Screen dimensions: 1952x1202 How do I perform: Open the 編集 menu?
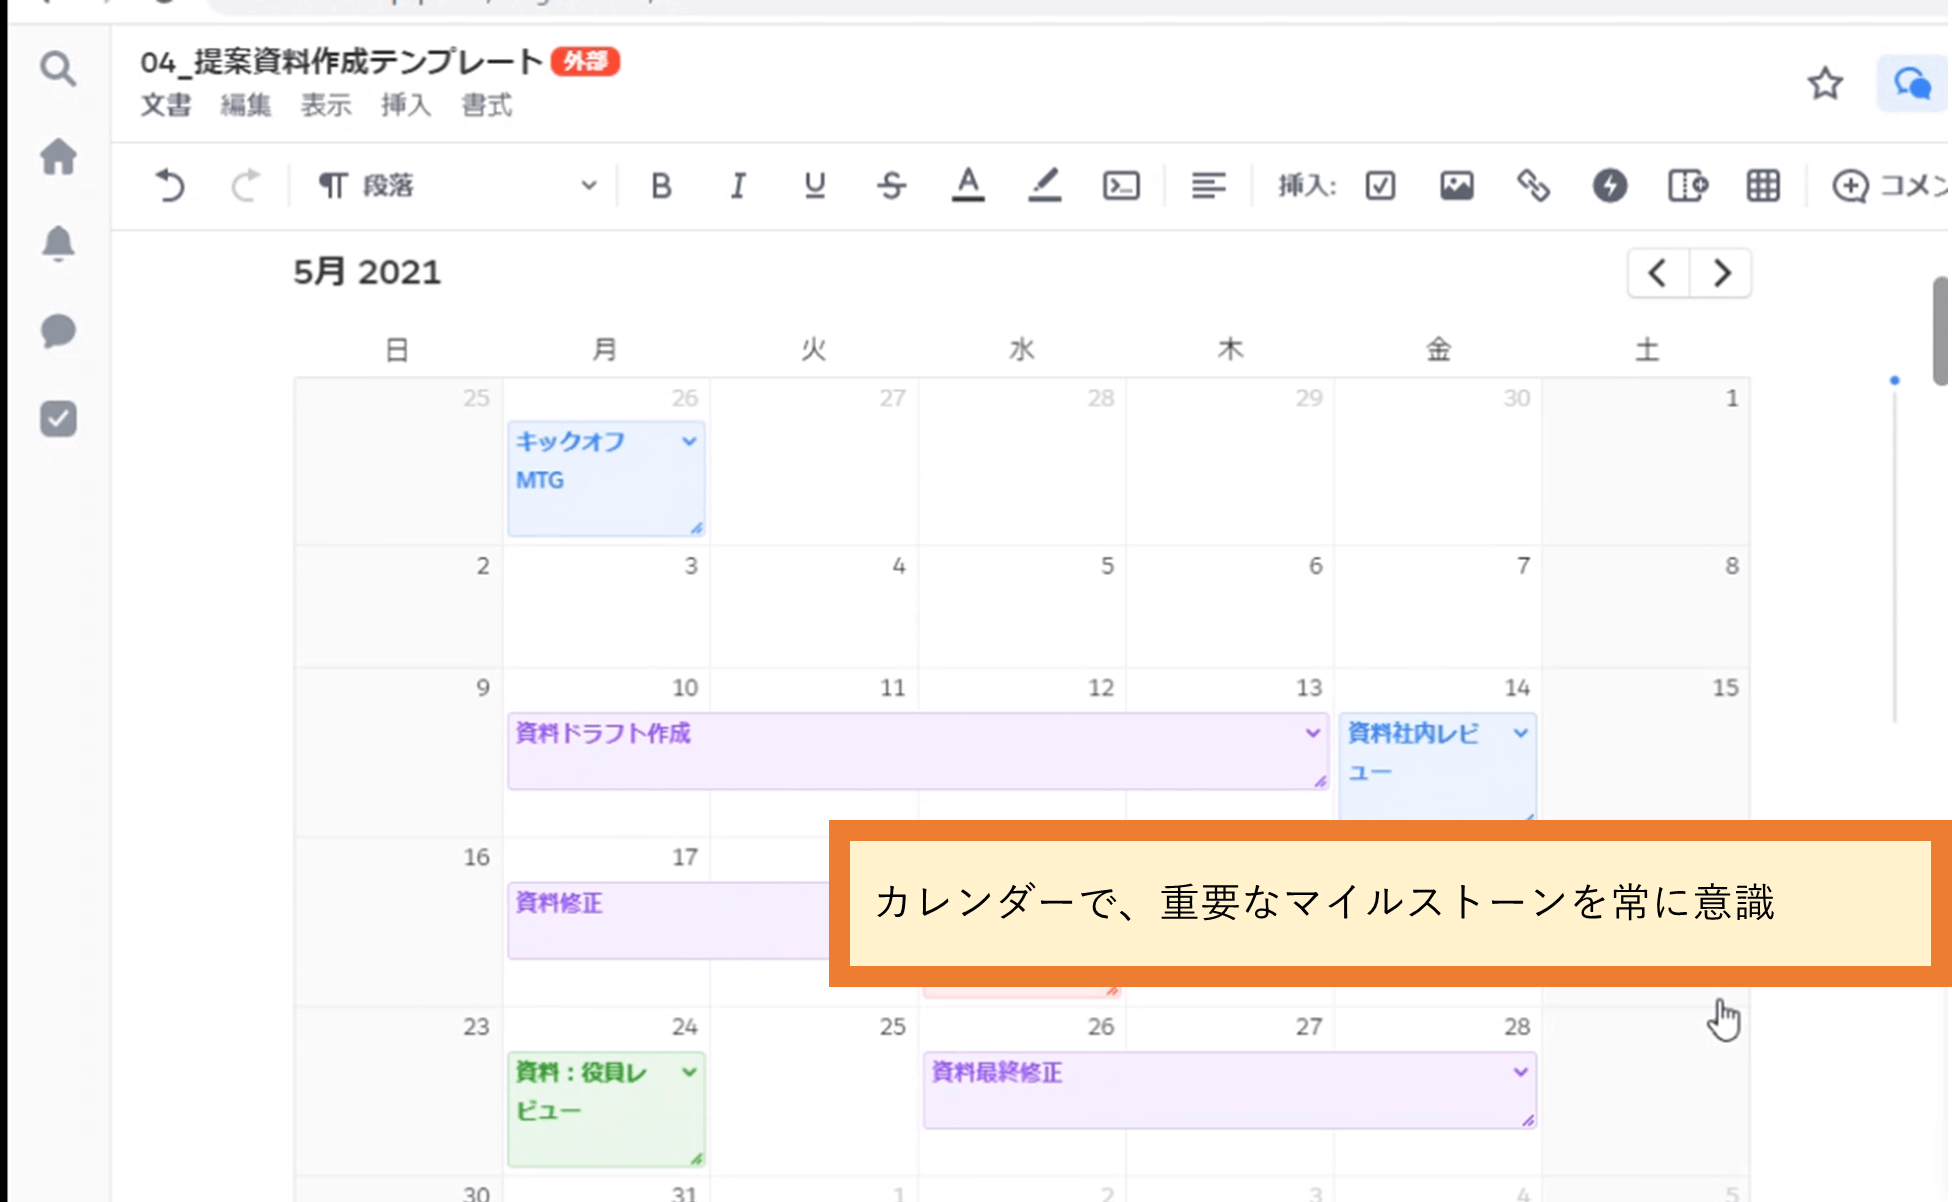[x=246, y=105]
